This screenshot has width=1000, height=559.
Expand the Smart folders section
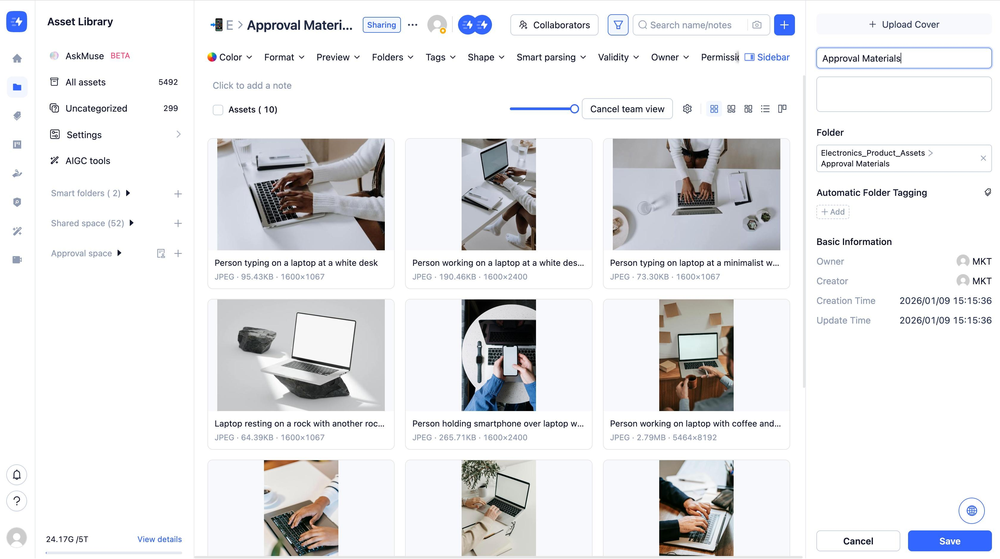point(128,193)
